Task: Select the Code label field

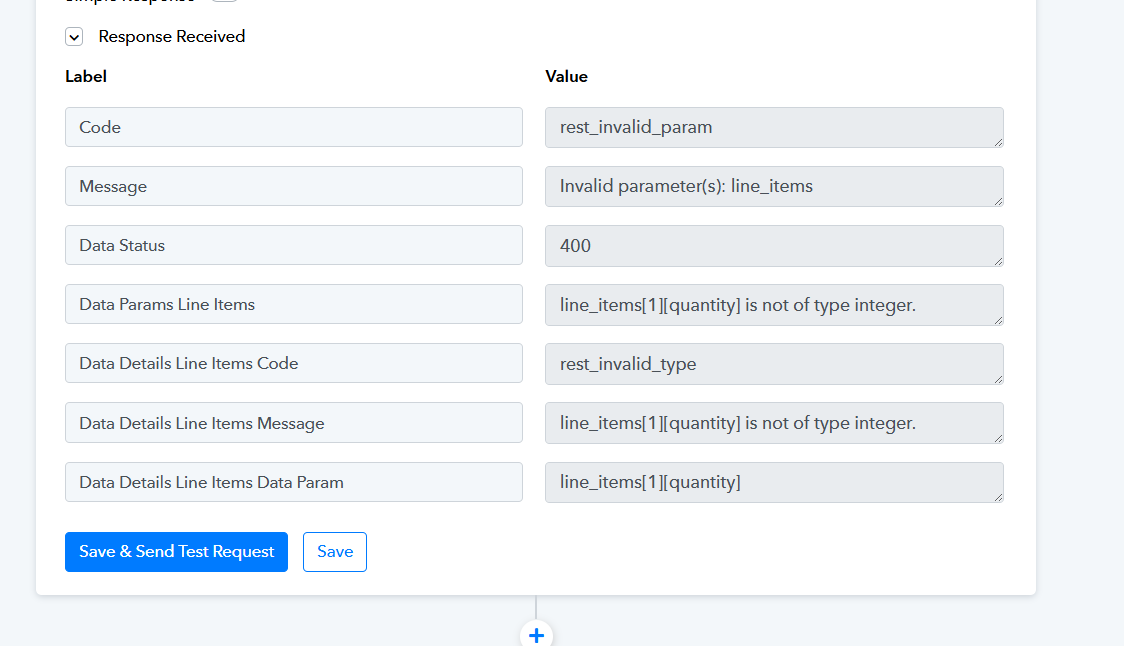Action: (294, 128)
